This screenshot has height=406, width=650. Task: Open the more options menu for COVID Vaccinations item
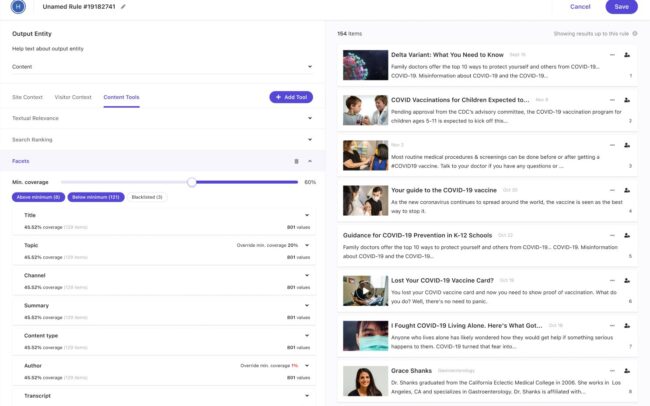610,100
